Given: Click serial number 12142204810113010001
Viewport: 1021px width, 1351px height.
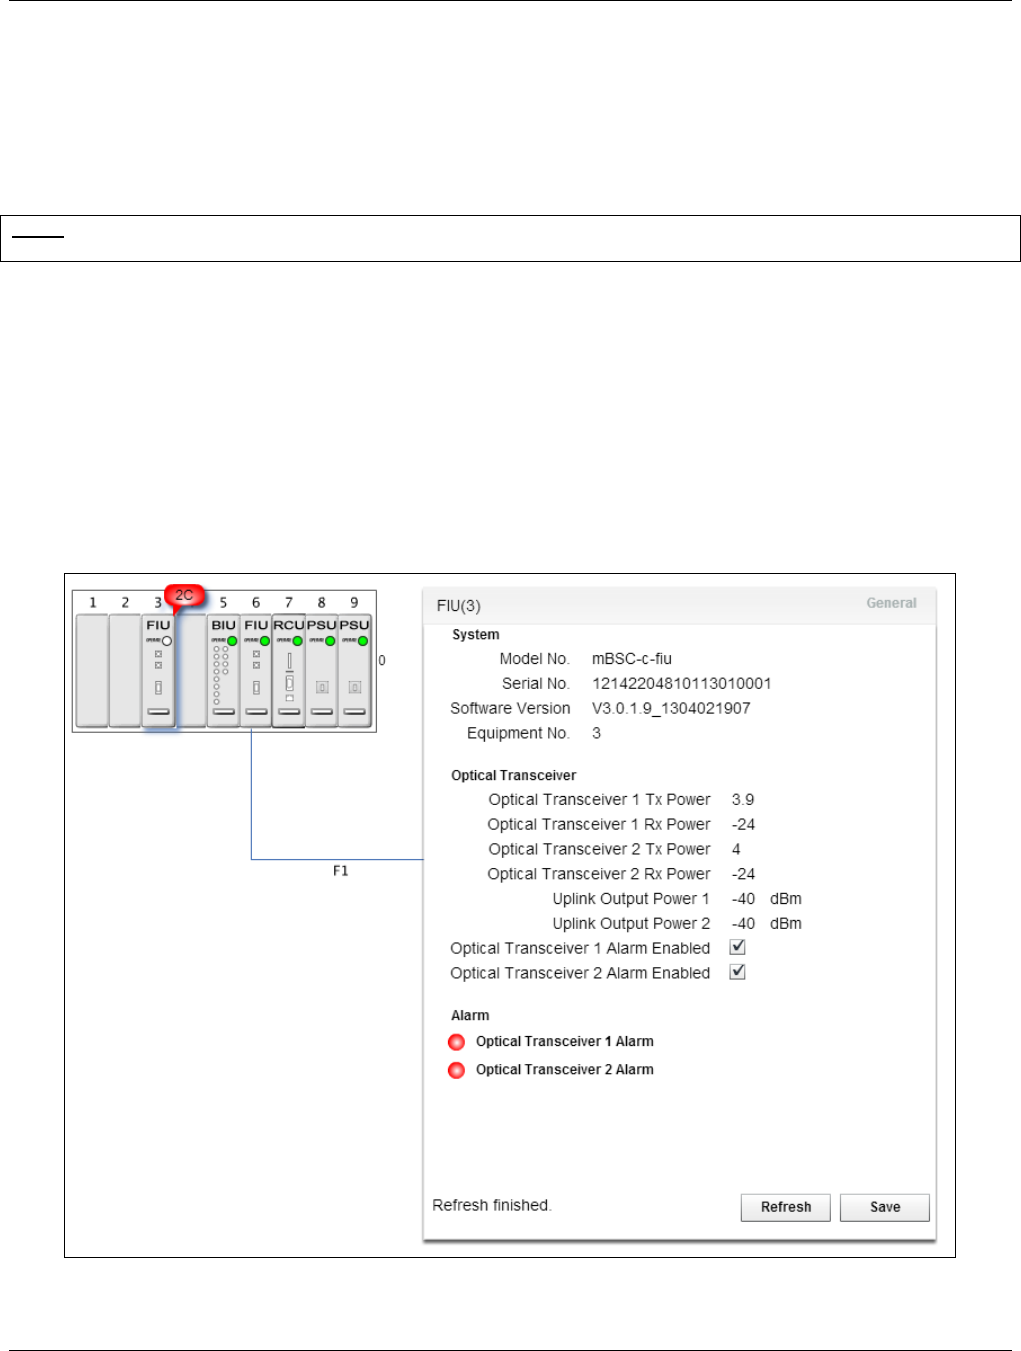Looking at the screenshot, I should point(682,684).
